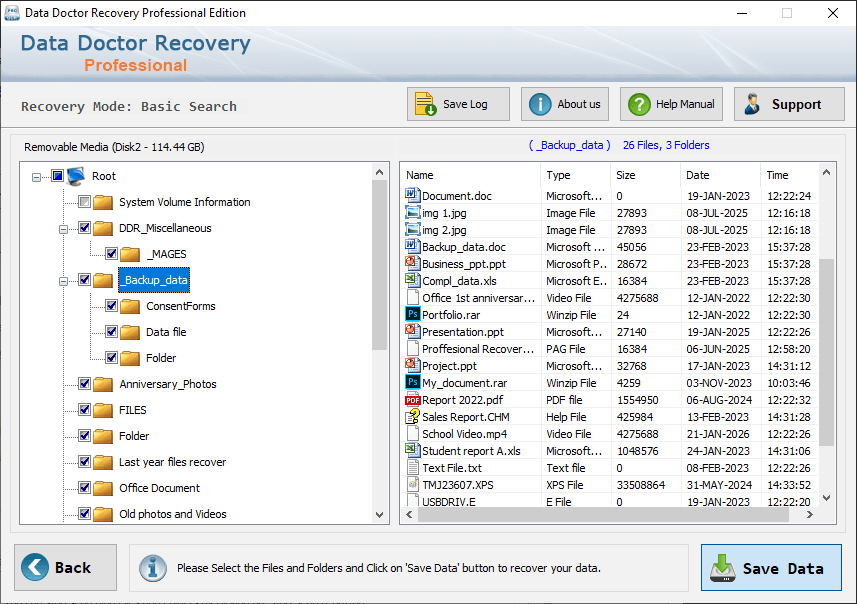Sort files by the Time column header
This screenshot has width=857, height=604.
789,175
